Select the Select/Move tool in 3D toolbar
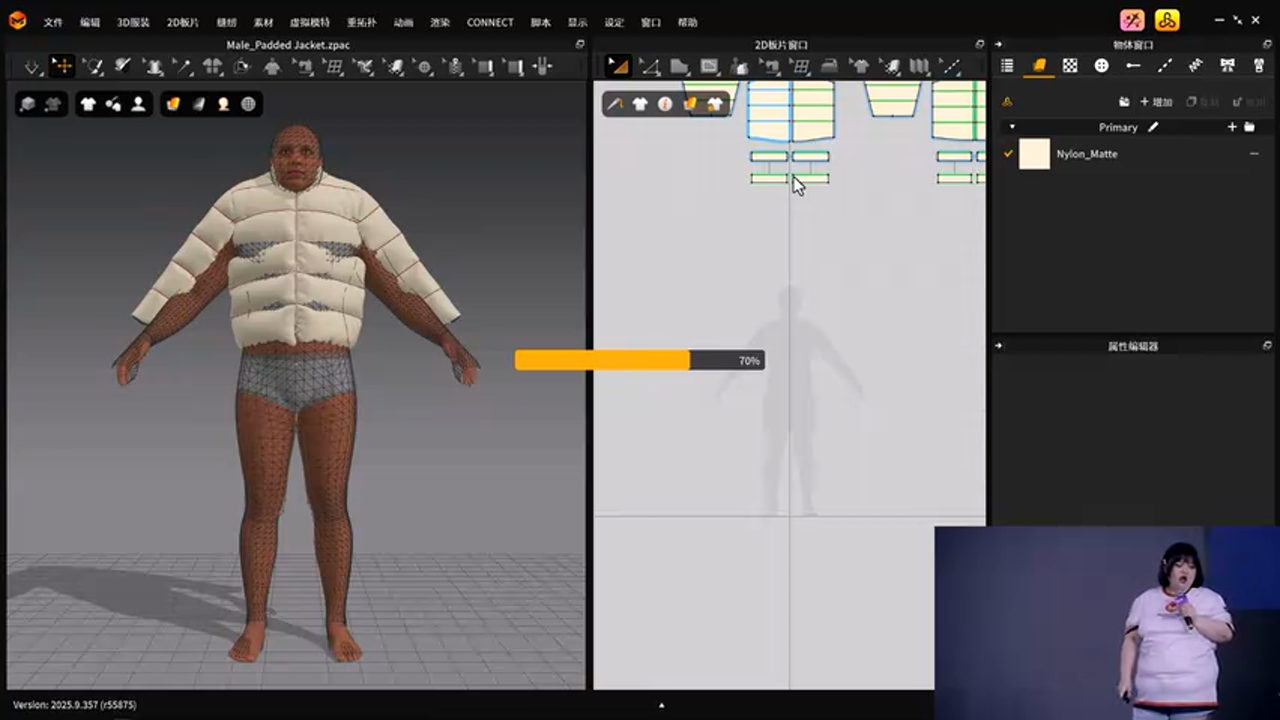 tap(62, 67)
